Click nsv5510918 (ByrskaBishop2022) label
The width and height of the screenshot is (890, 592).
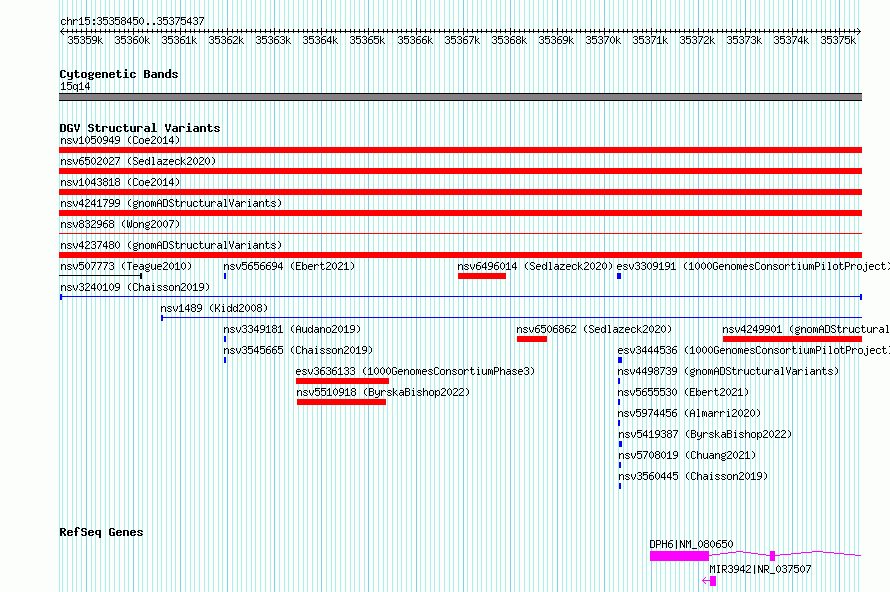383,392
